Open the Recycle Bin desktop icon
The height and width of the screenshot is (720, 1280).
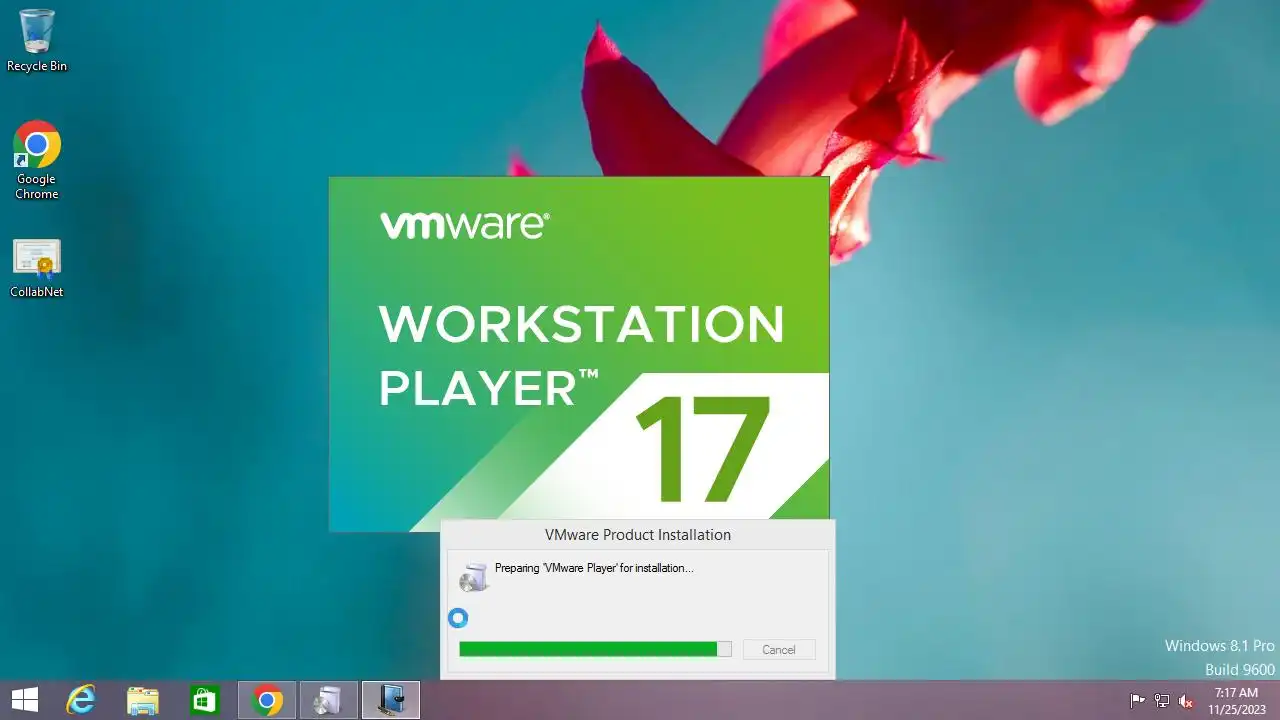pyautogui.click(x=37, y=40)
